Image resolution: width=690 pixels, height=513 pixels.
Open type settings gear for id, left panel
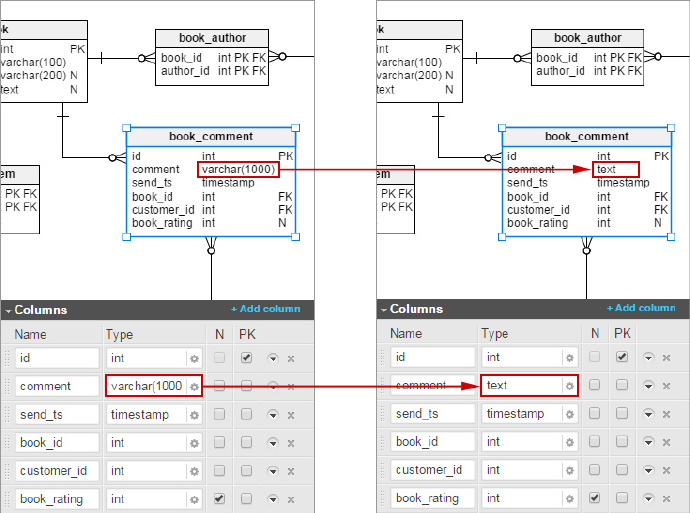click(x=194, y=359)
